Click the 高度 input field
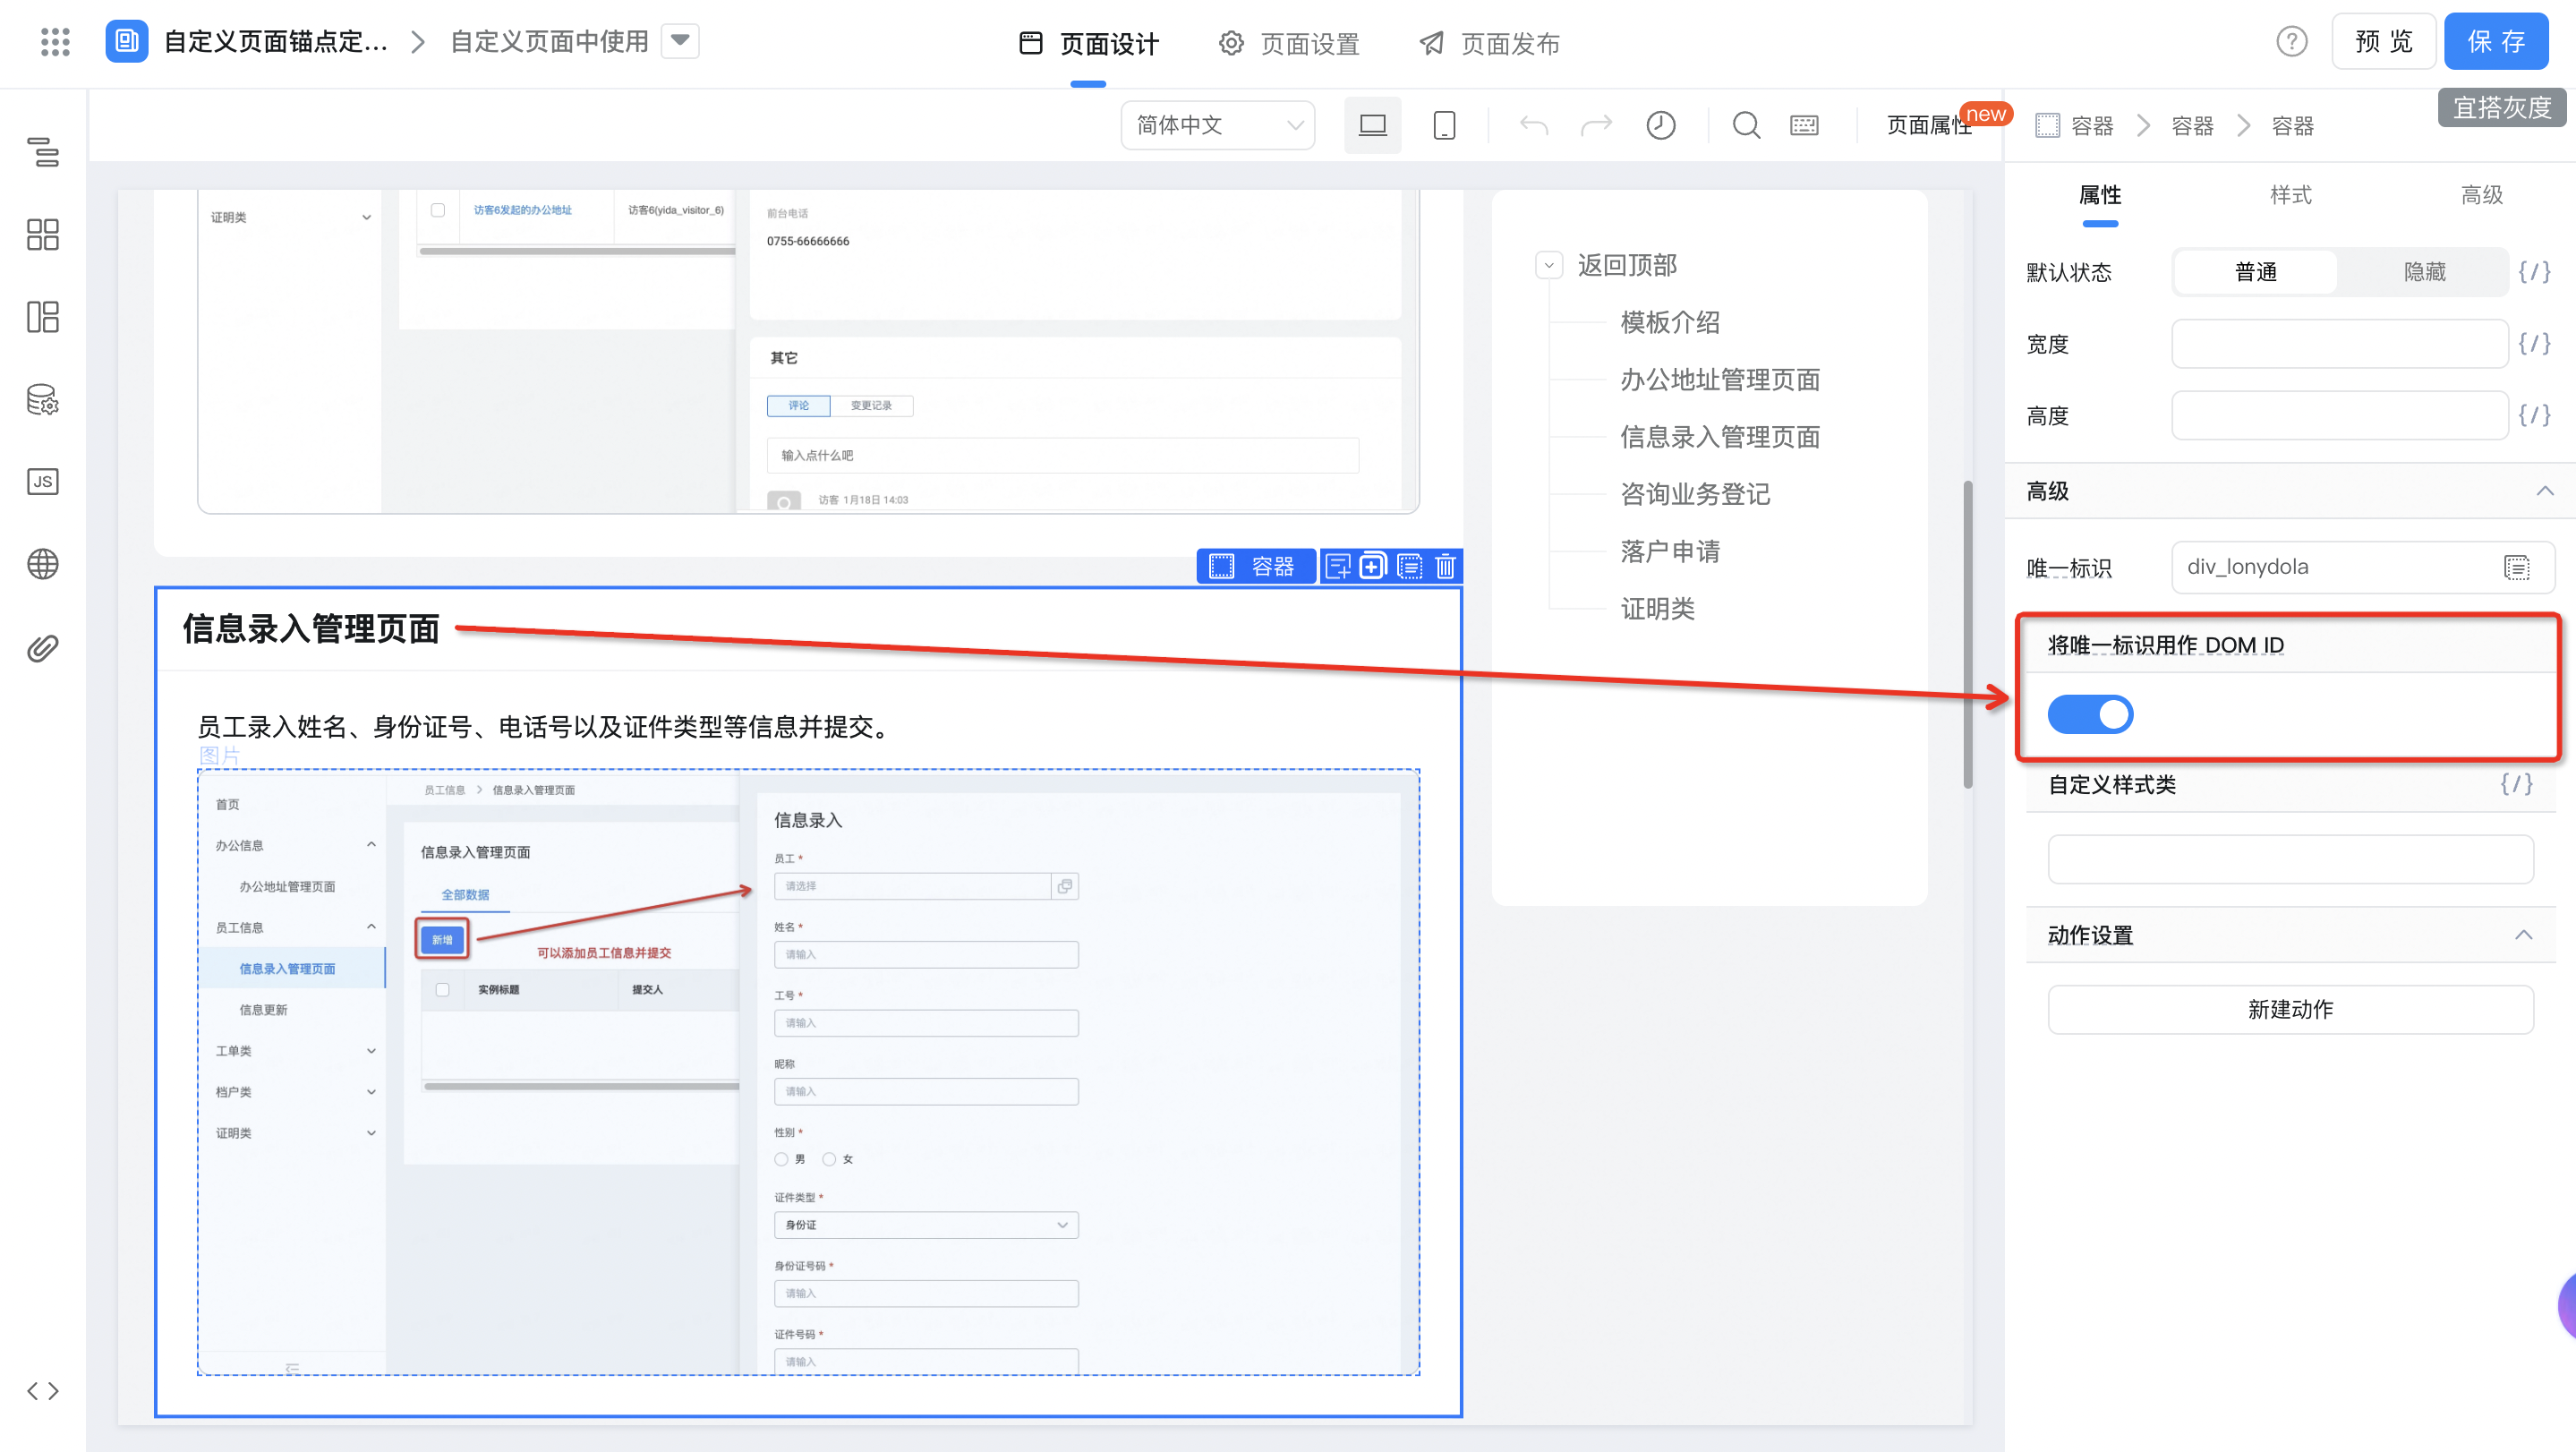Screen dimensions: 2576x1452 pos(2339,415)
